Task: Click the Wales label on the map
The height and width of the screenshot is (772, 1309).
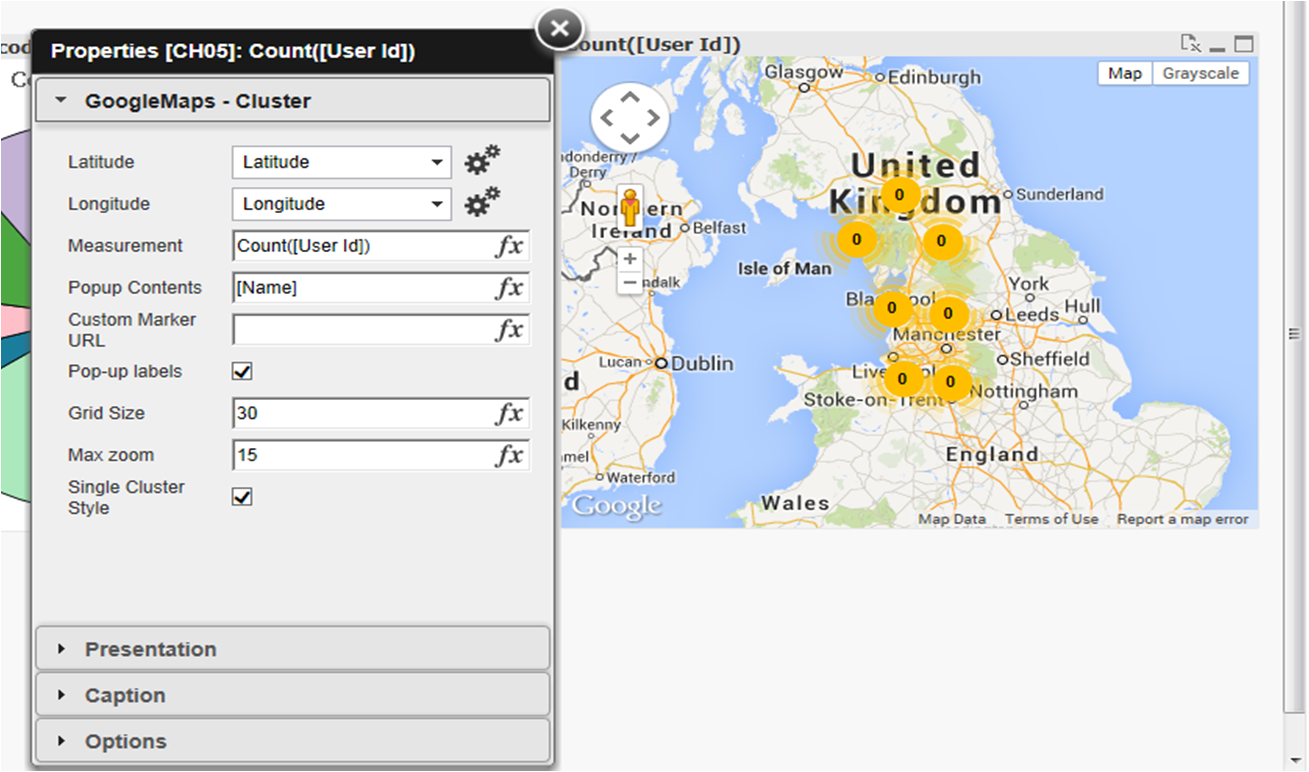Action: 795,502
